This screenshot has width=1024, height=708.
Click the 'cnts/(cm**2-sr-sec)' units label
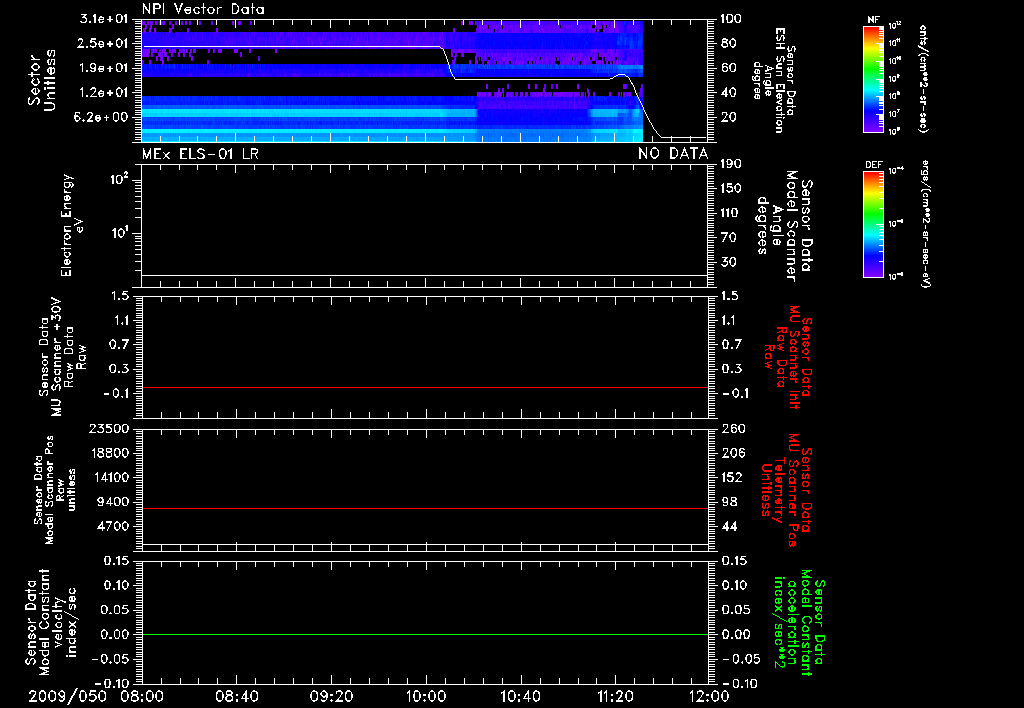[x=923, y=78]
